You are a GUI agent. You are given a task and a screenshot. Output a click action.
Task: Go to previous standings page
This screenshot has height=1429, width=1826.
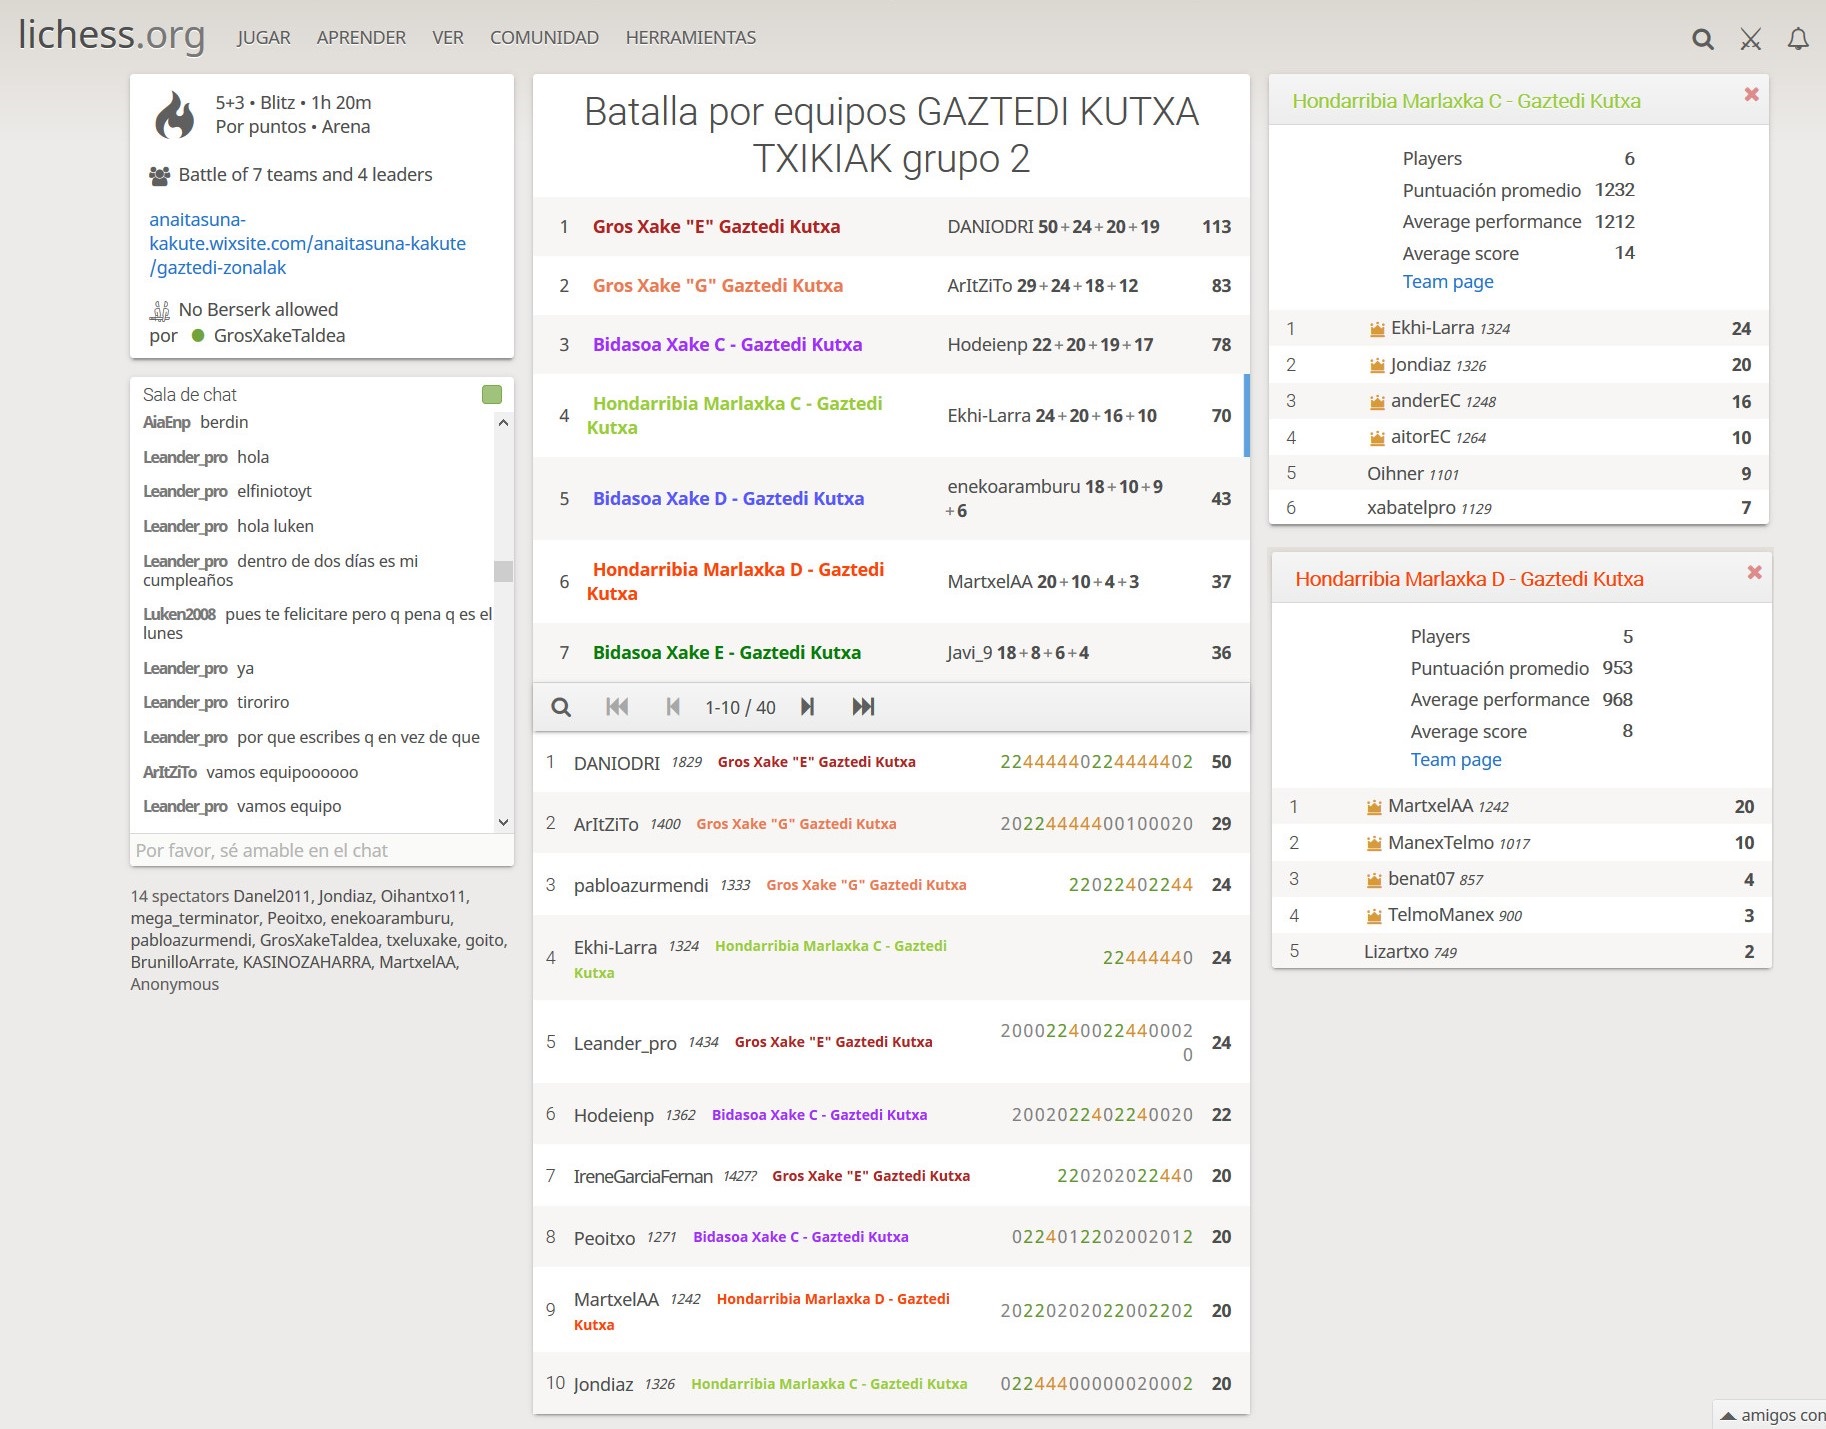tap(673, 707)
